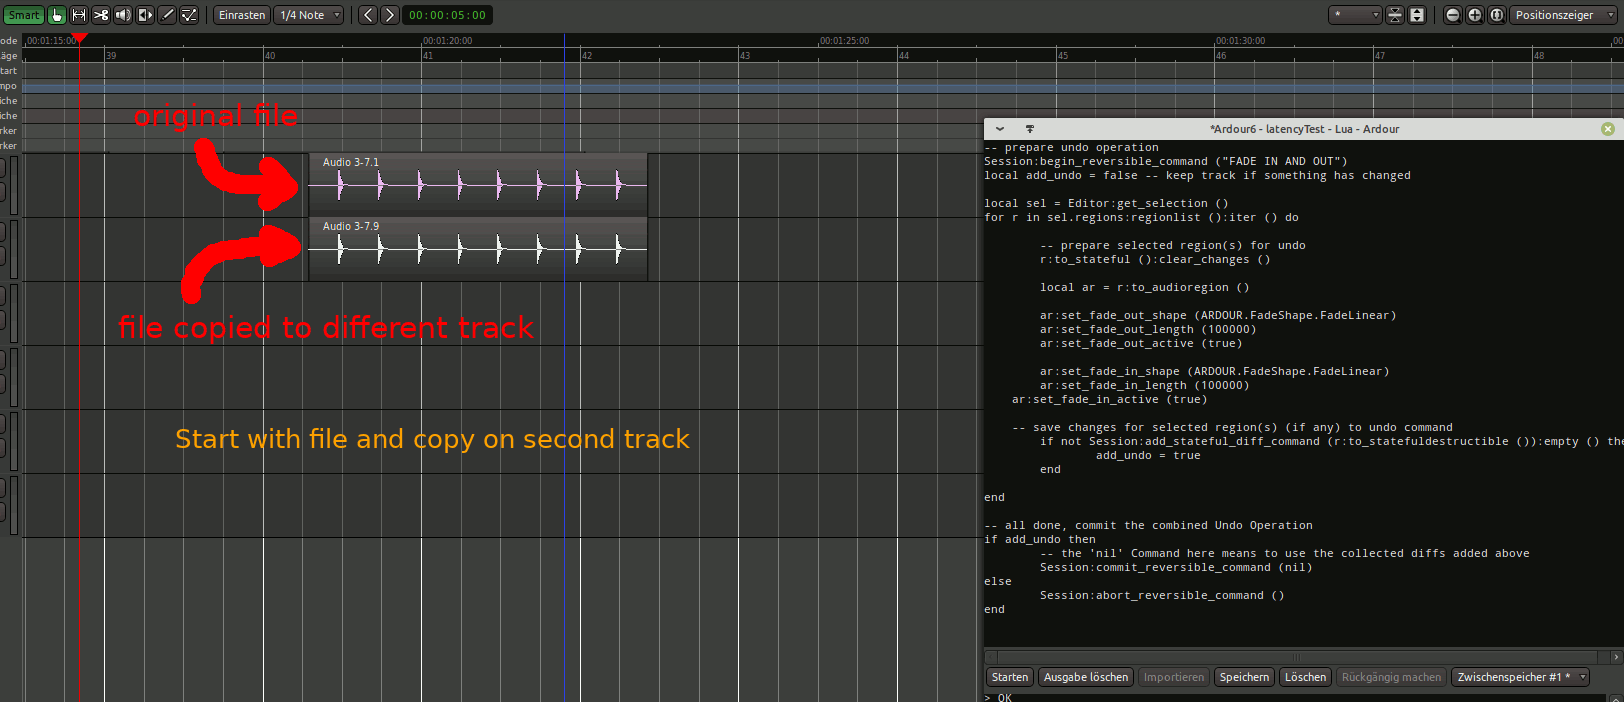Click the Einrasten snap button
Screen dimensions: 1624x702
tap(242, 15)
